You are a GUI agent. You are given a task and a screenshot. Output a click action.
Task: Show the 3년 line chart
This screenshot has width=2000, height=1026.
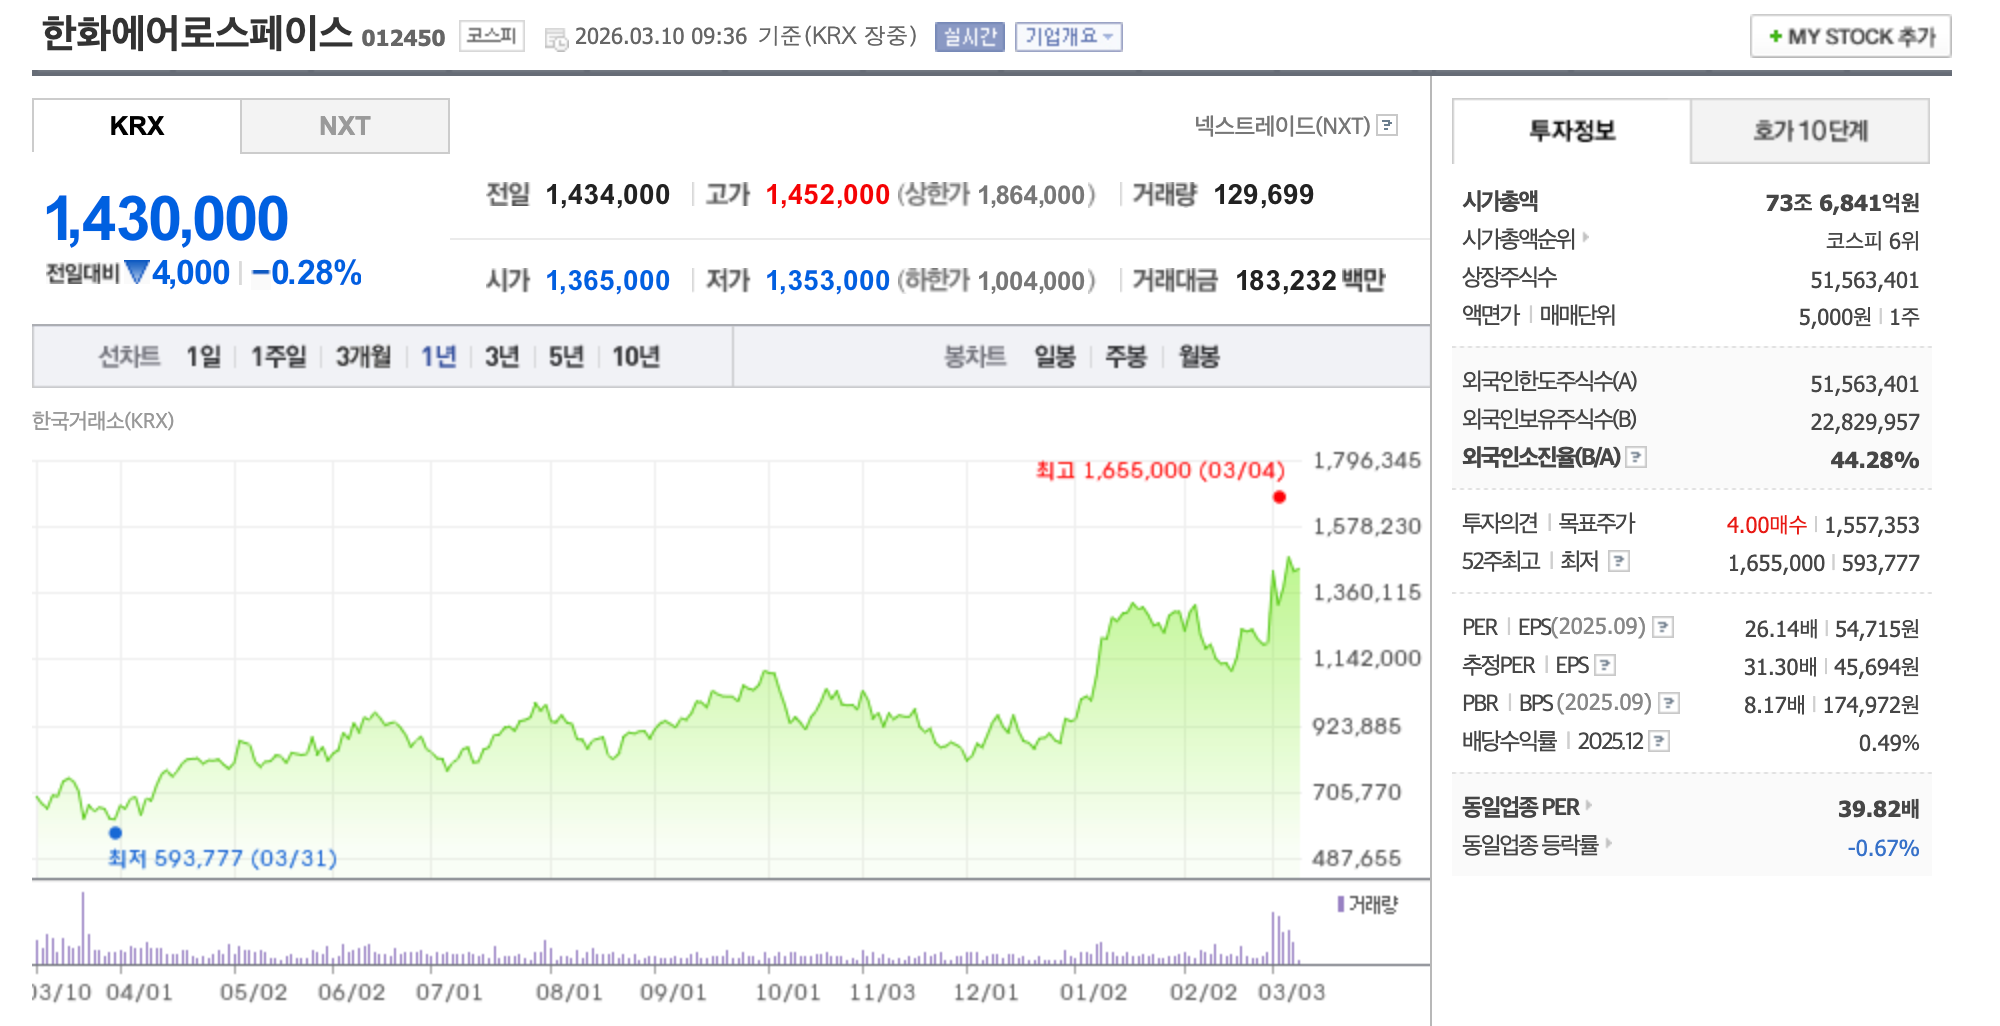point(502,357)
